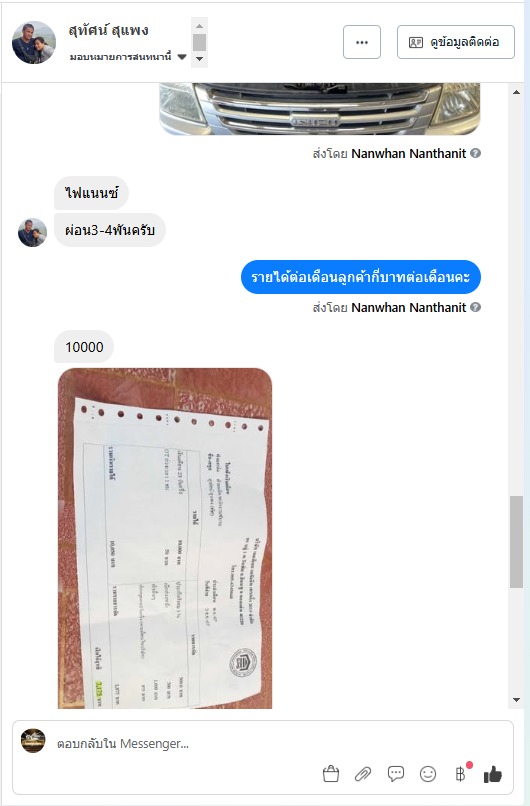
Task: Click the small scroll-down arrow beside name
Action: [199, 59]
